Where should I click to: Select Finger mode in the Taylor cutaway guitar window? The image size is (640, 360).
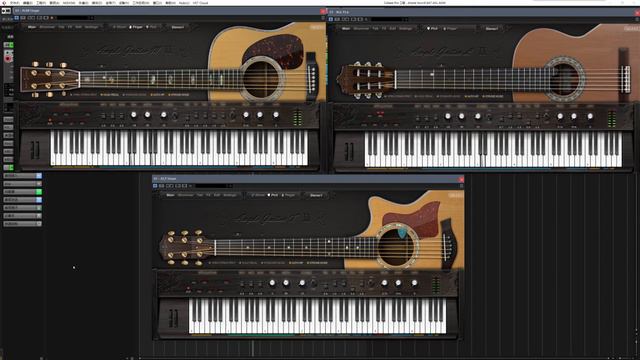pyautogui.click(x=289, y=195)
